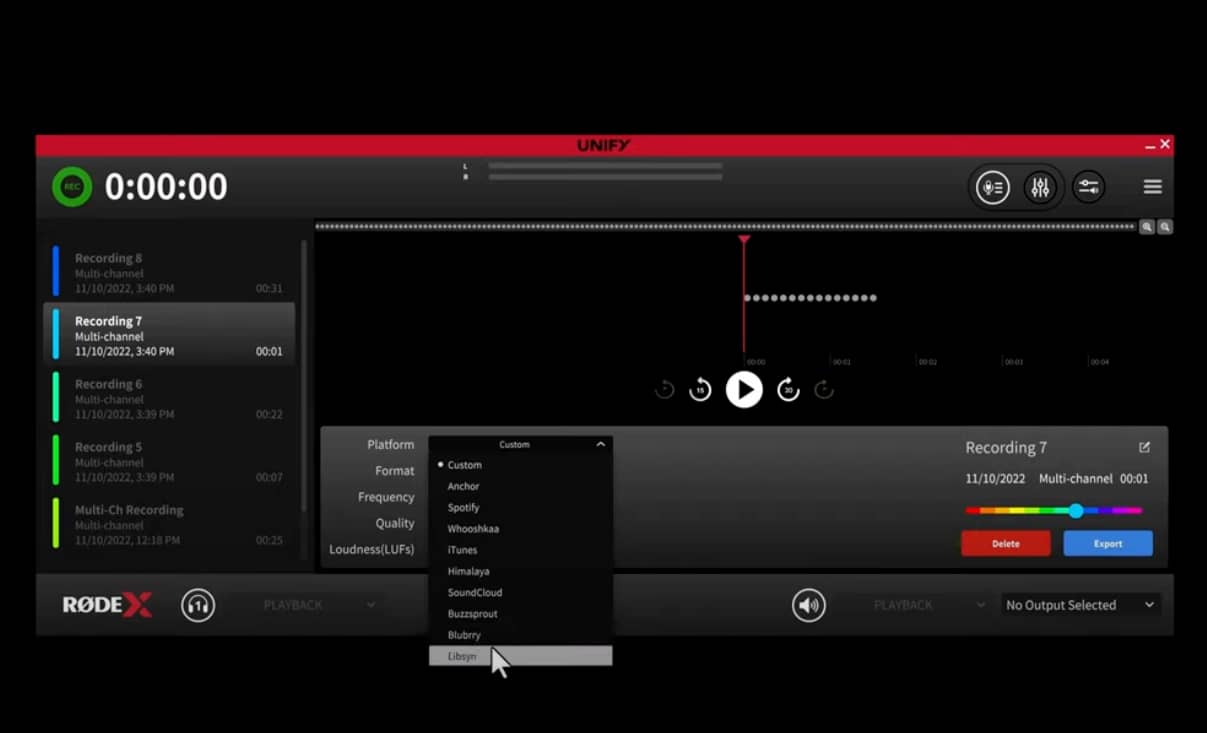Viewport: 1207px width, 733px height.
Task: Click the recordings list scrollbar
Action: pos(304,375)
